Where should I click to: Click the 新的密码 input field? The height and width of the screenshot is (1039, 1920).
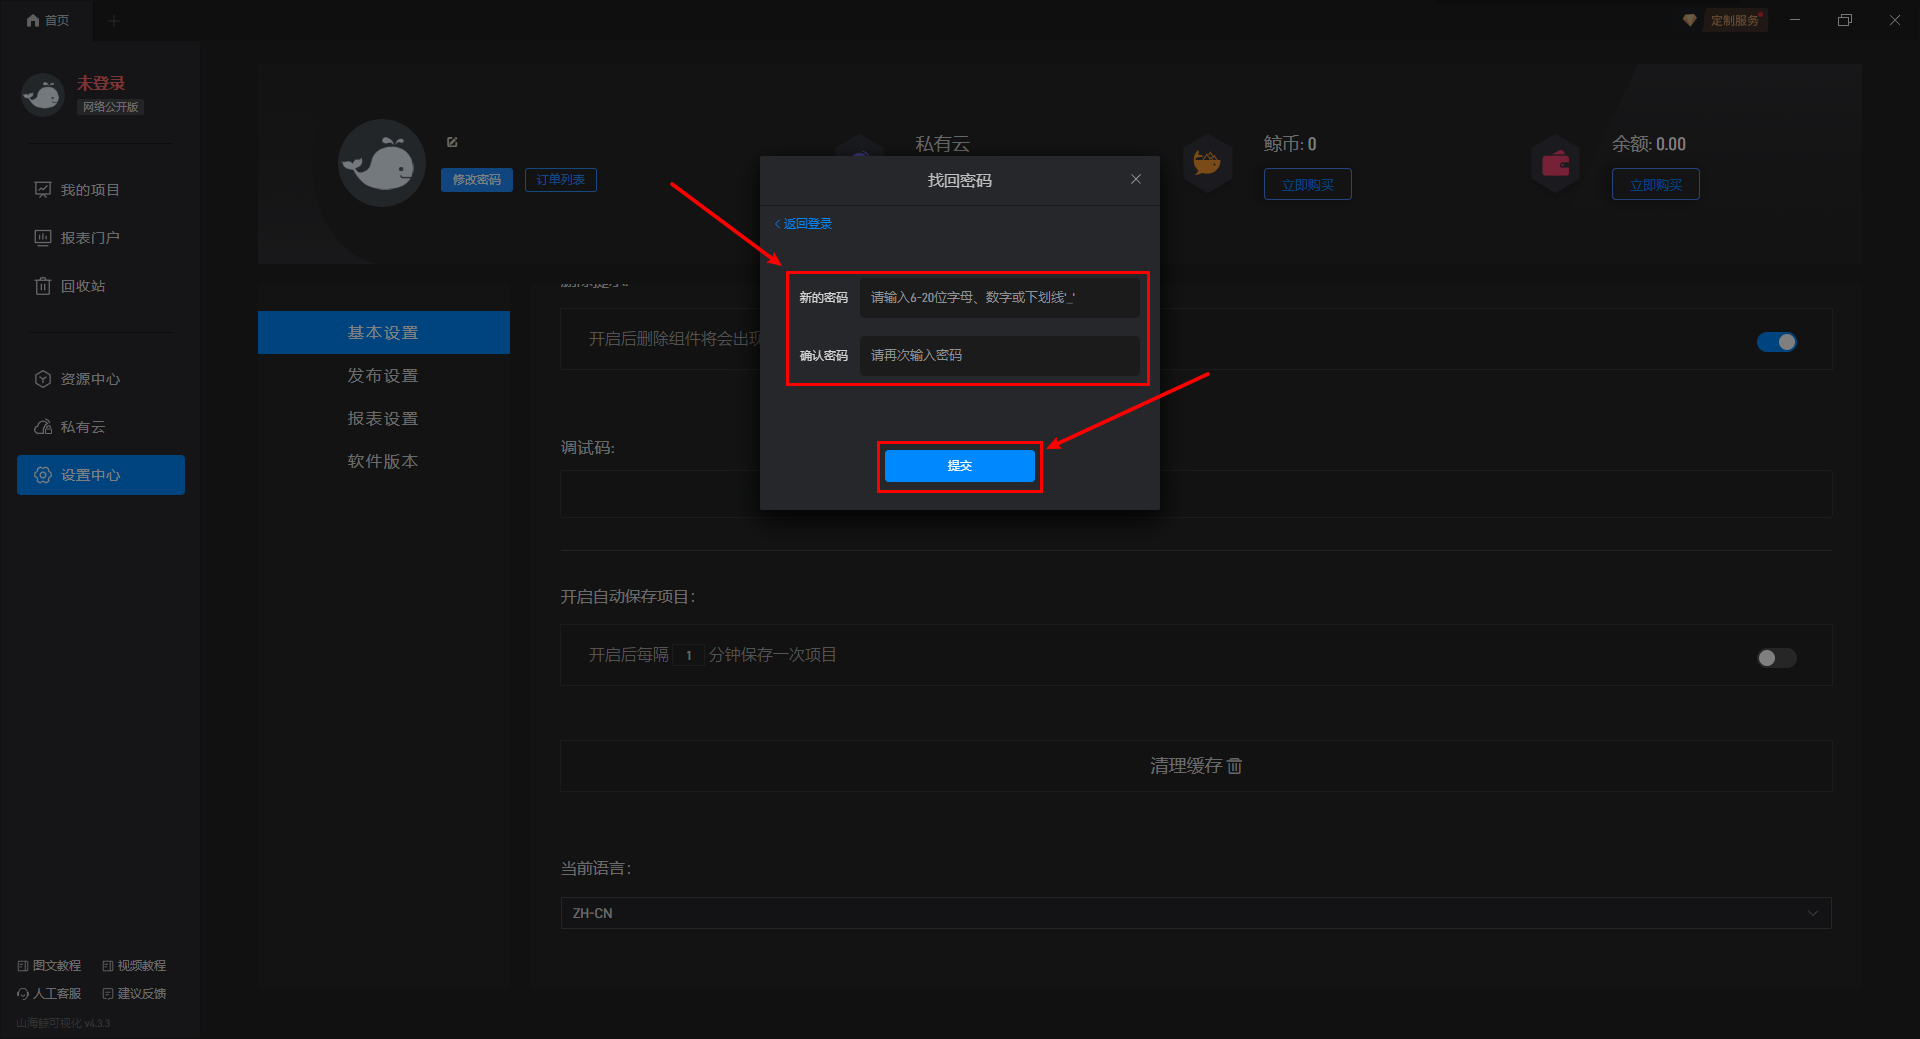coord(999,298)
